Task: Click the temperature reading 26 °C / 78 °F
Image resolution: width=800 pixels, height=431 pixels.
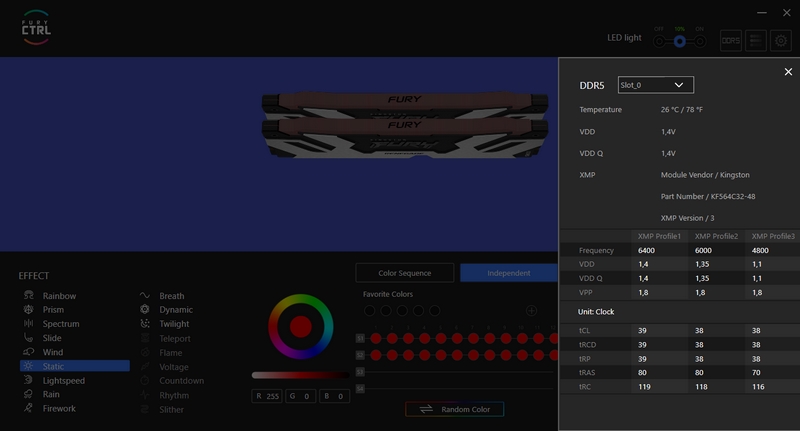Action: point(682,110)
